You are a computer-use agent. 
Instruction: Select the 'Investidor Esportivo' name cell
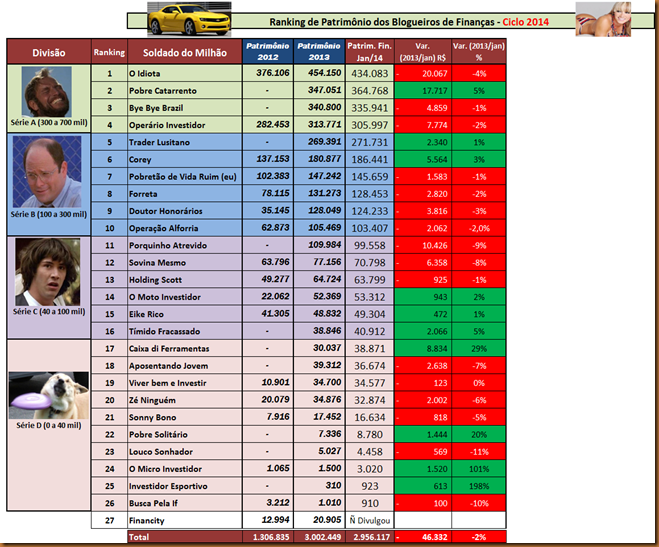pyautogui.click(x=170, y=484)
